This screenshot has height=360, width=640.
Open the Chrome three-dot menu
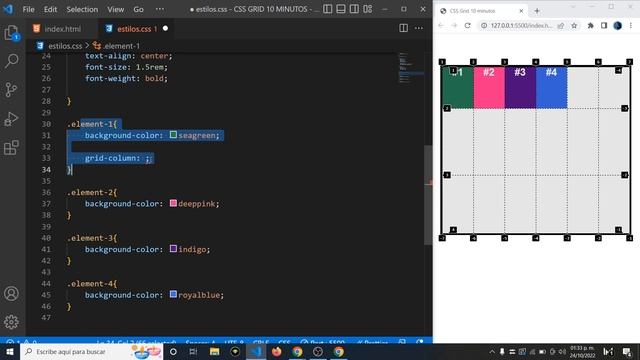pos(631,25)
